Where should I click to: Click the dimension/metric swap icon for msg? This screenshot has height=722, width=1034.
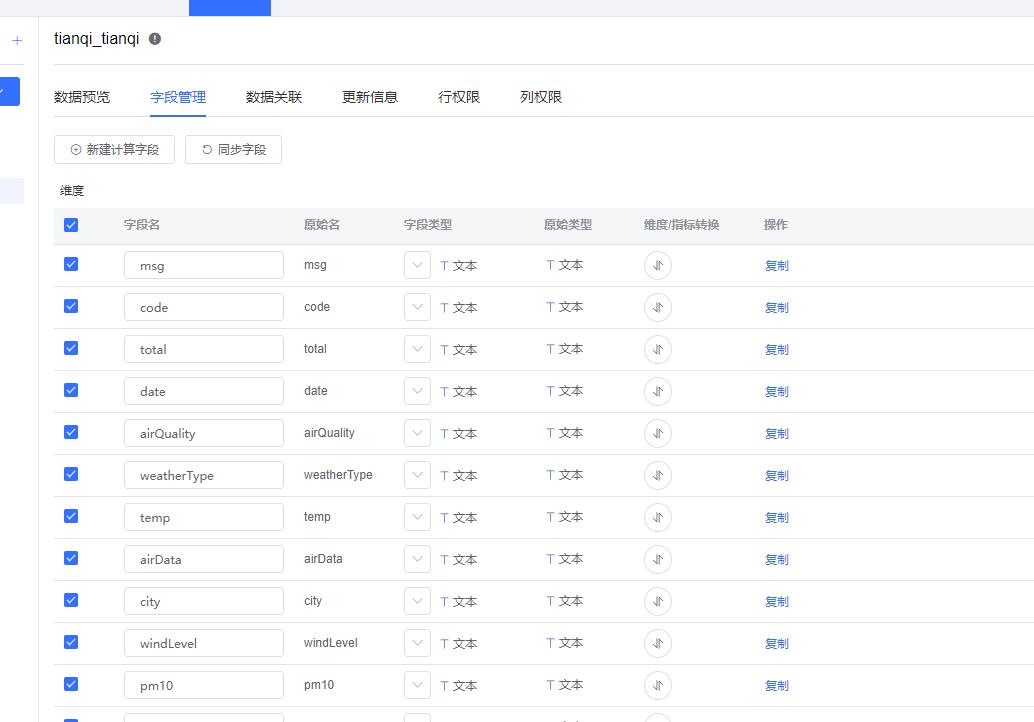click(657, 265)
